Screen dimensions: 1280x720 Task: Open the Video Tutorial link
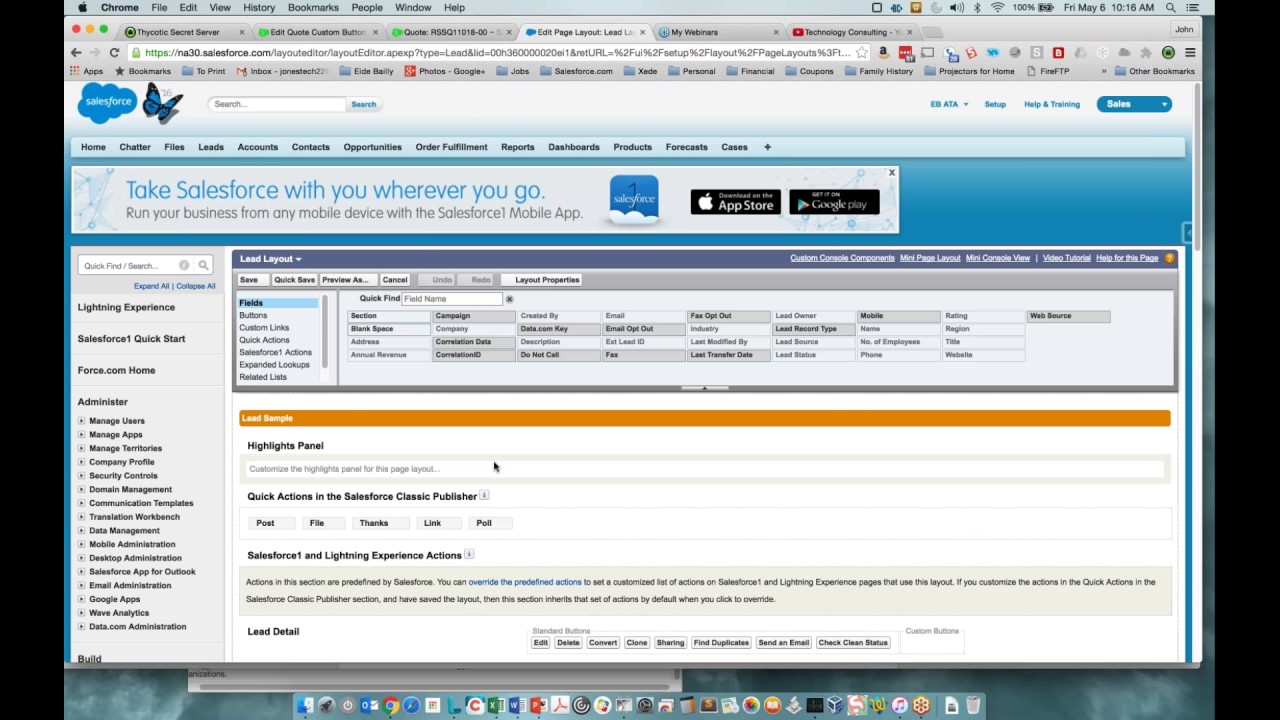1067,258
